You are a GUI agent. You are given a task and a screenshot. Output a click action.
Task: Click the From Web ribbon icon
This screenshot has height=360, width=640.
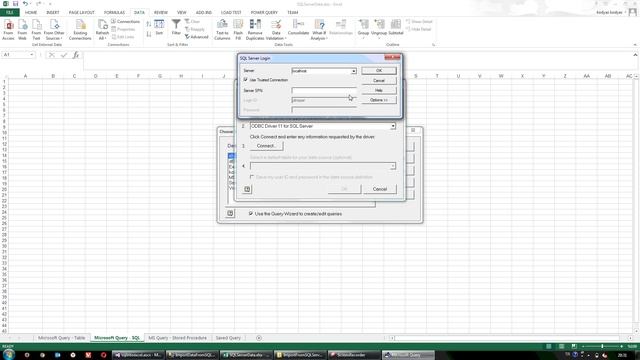(x=22, y=30)
